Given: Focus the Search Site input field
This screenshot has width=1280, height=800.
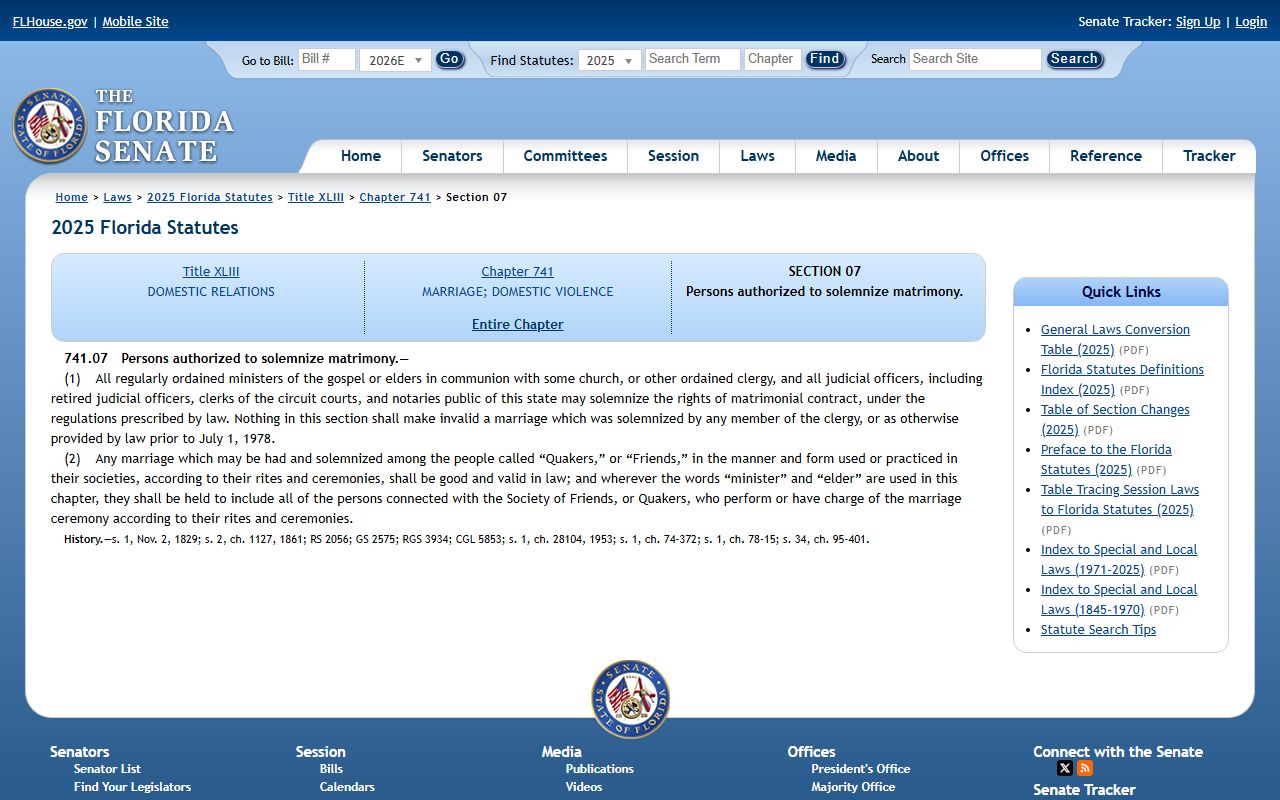Looking at the screenshot, I should [x=975, y=59].
